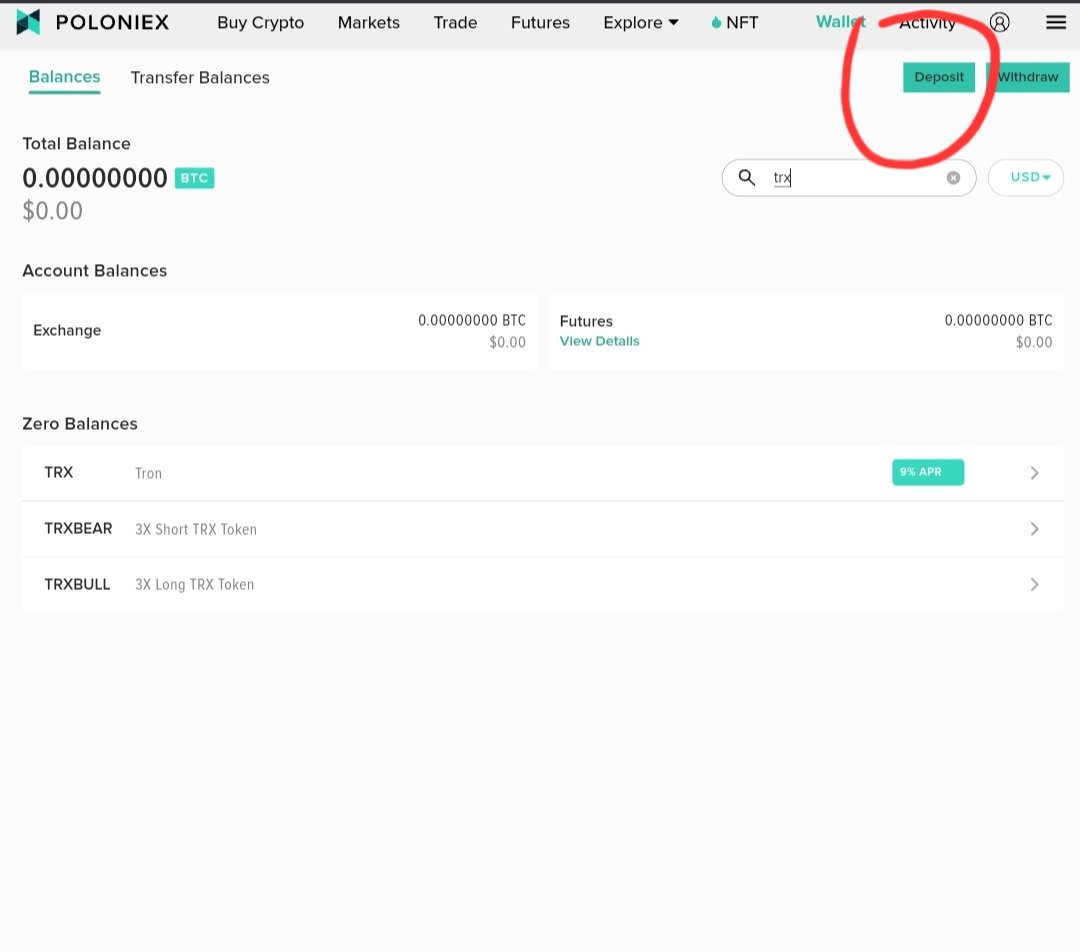1080x952 pixels.
Task: Open the Markets page
Action: 368,23
